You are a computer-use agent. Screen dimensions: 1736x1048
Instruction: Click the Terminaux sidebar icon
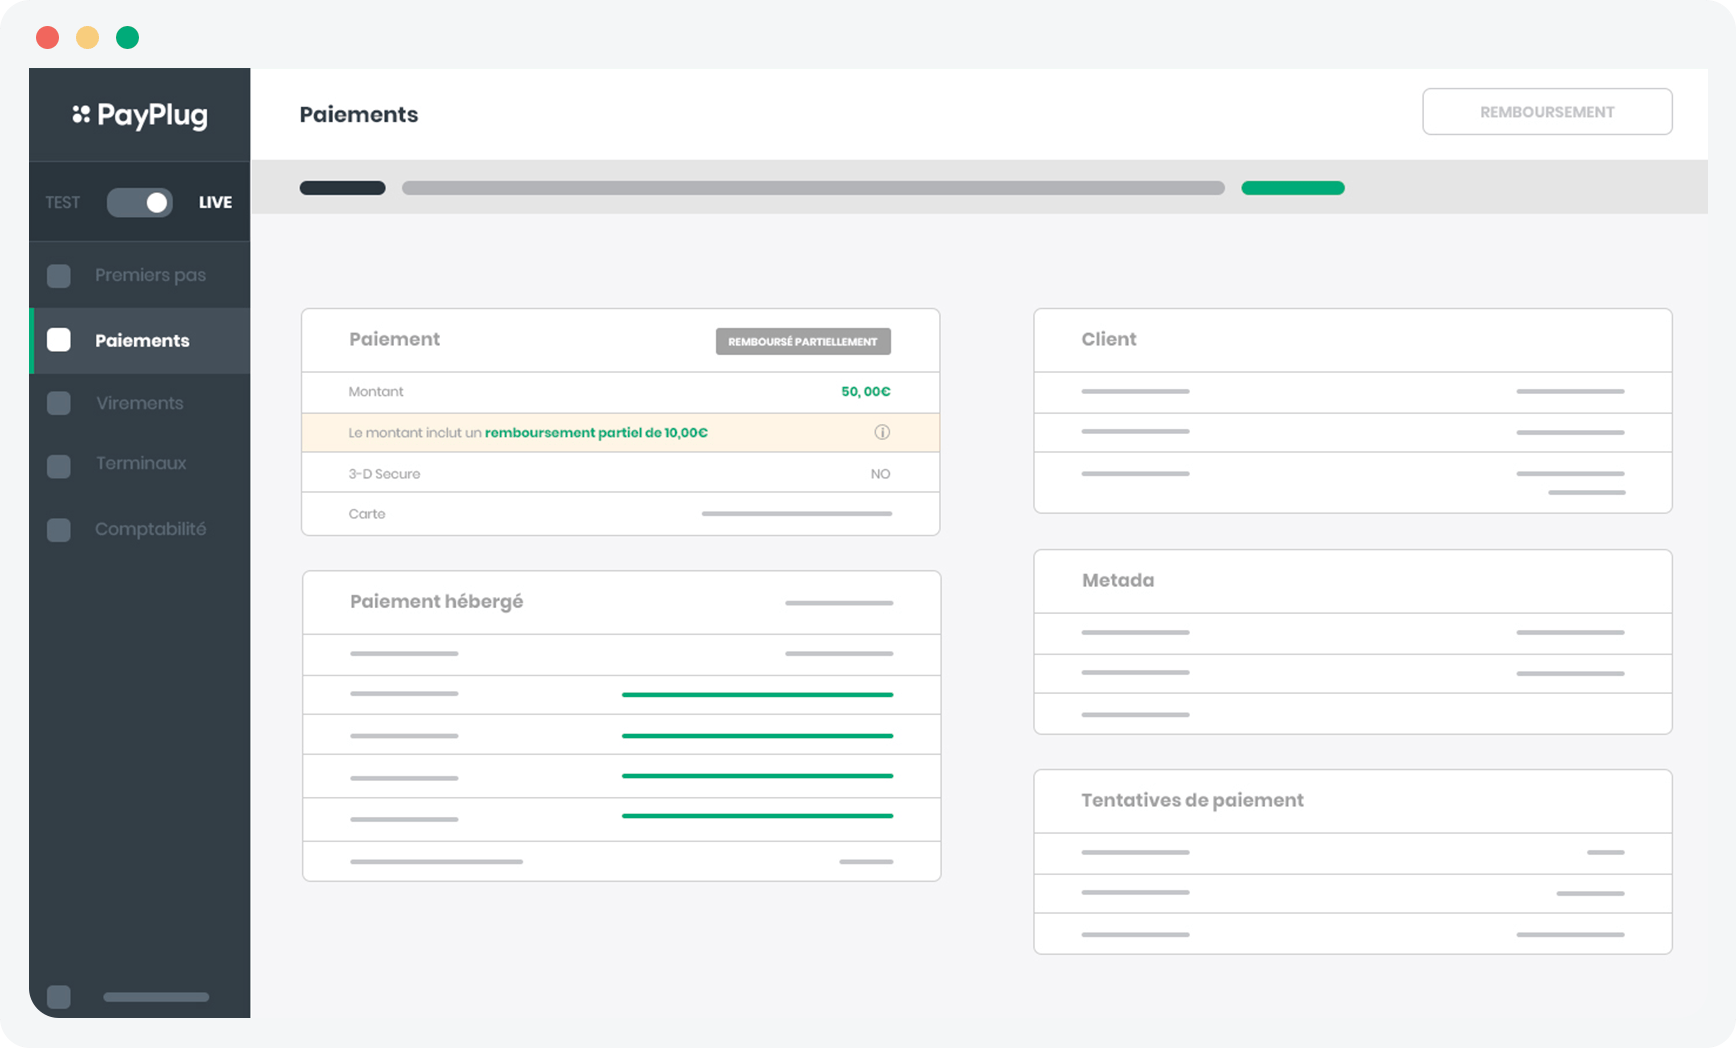[59, 466]
